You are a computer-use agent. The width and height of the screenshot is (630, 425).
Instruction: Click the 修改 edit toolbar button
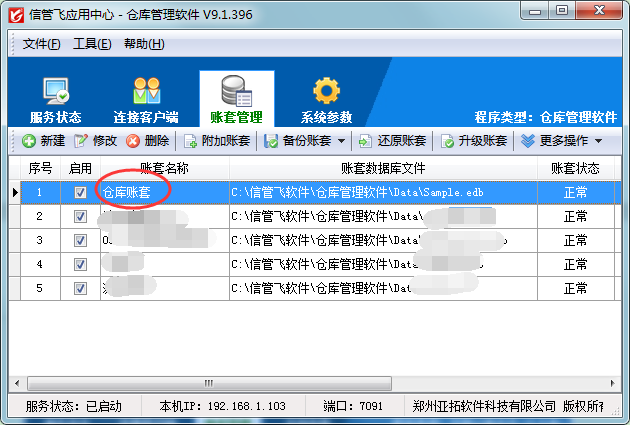click(96, 141)
